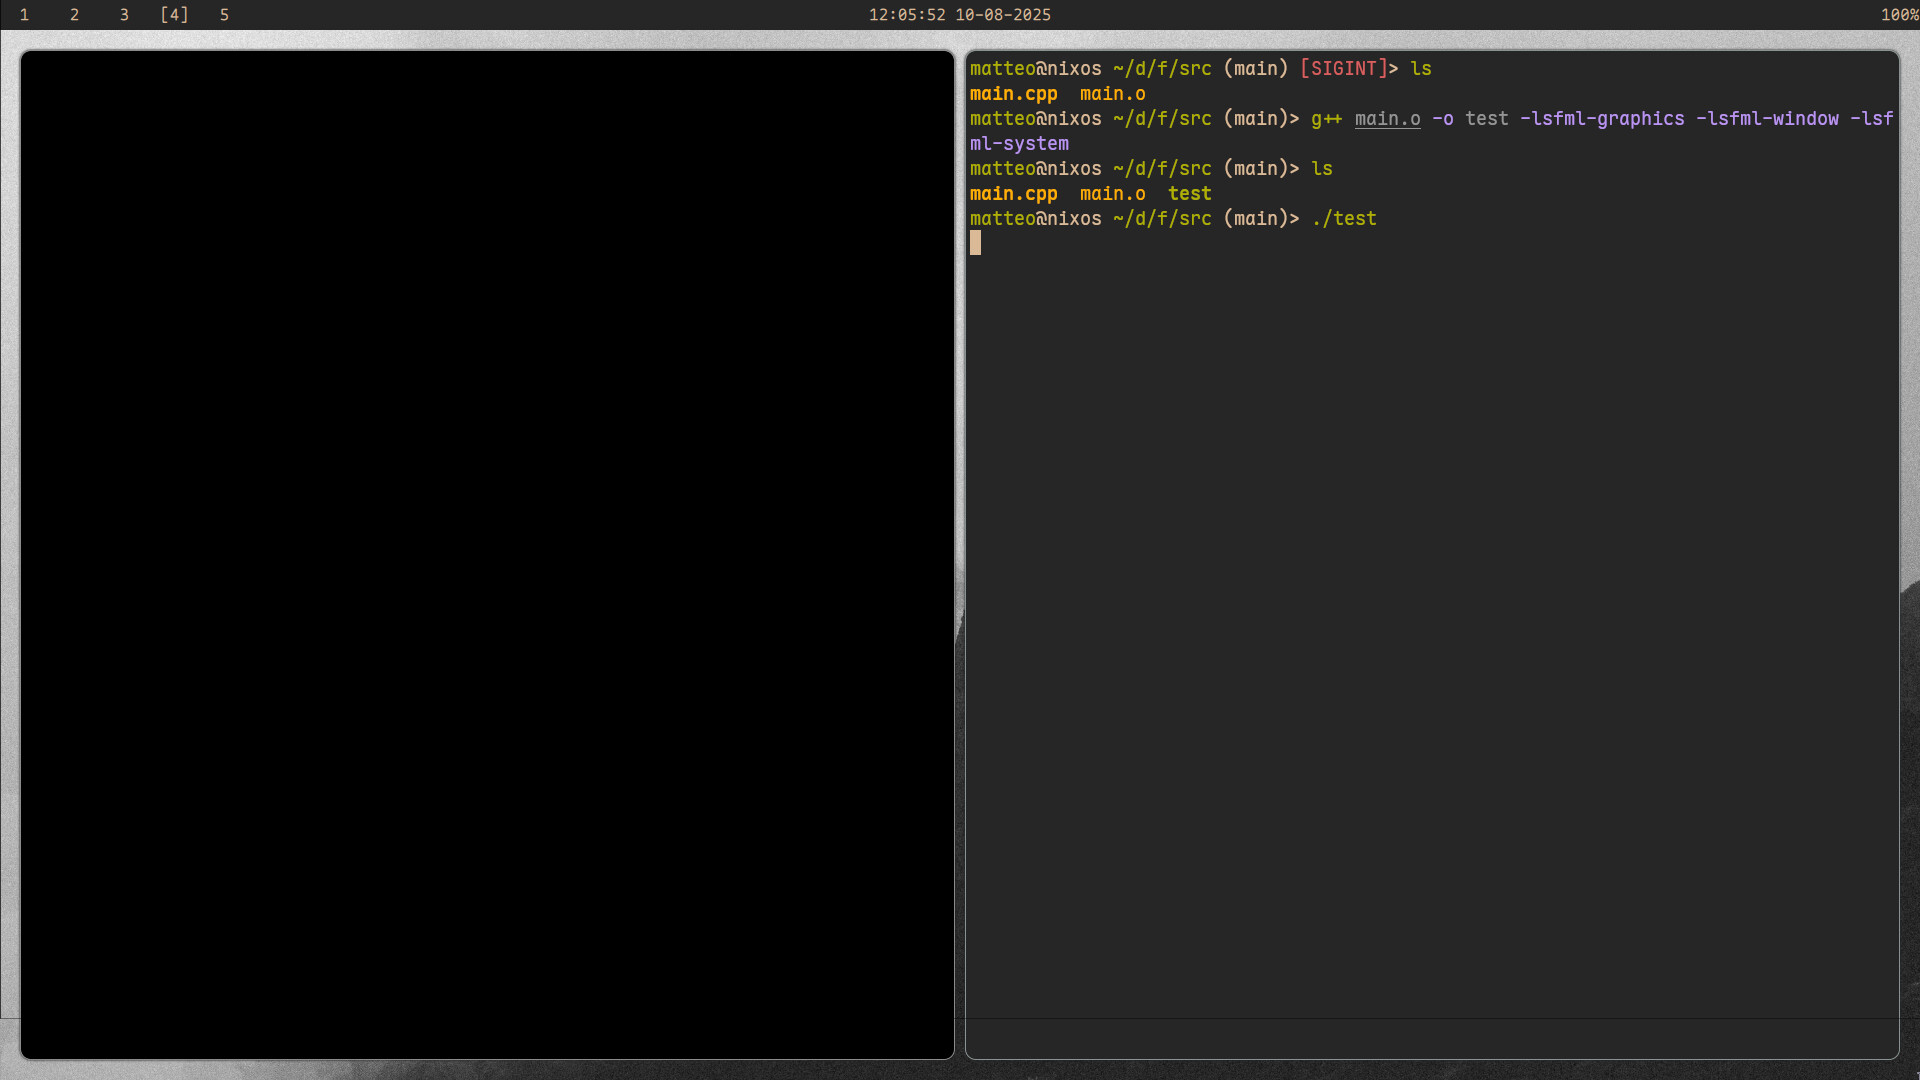Image resolution: width=1921 pixels, height=1080 pixels.
Task: Click the terminal cursor block
Action: (975, 243)
